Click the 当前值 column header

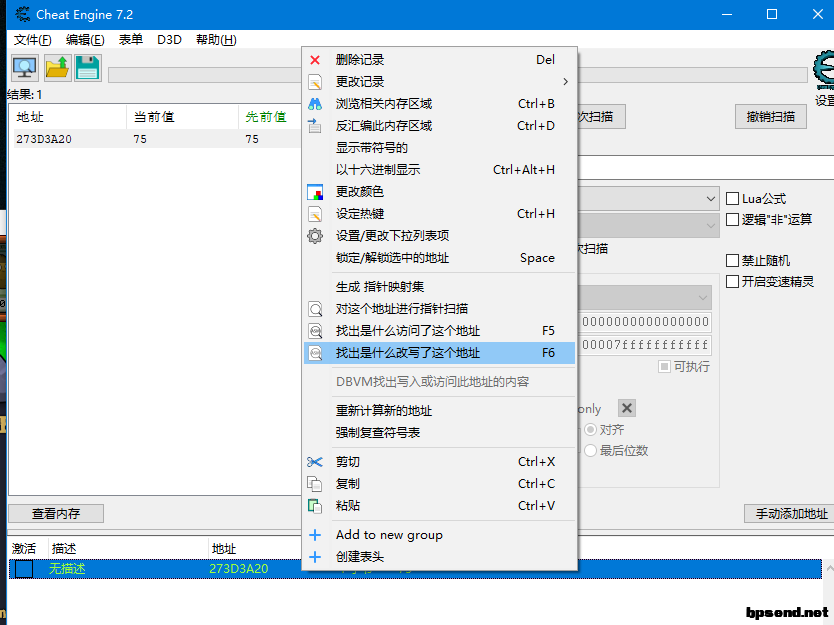point(182,117)
